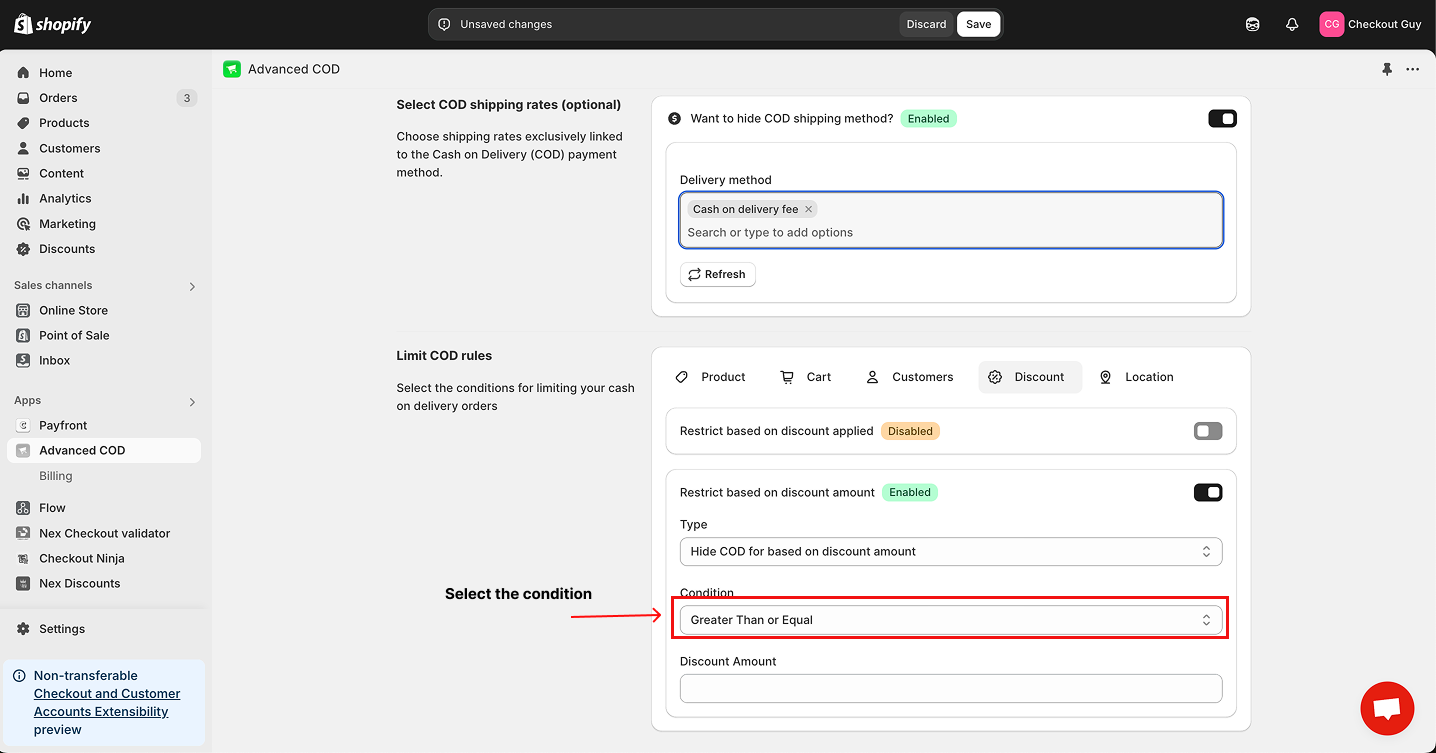Click the Refresh button
Viewport: 1436px width, 753px height.
coord(717,274)
